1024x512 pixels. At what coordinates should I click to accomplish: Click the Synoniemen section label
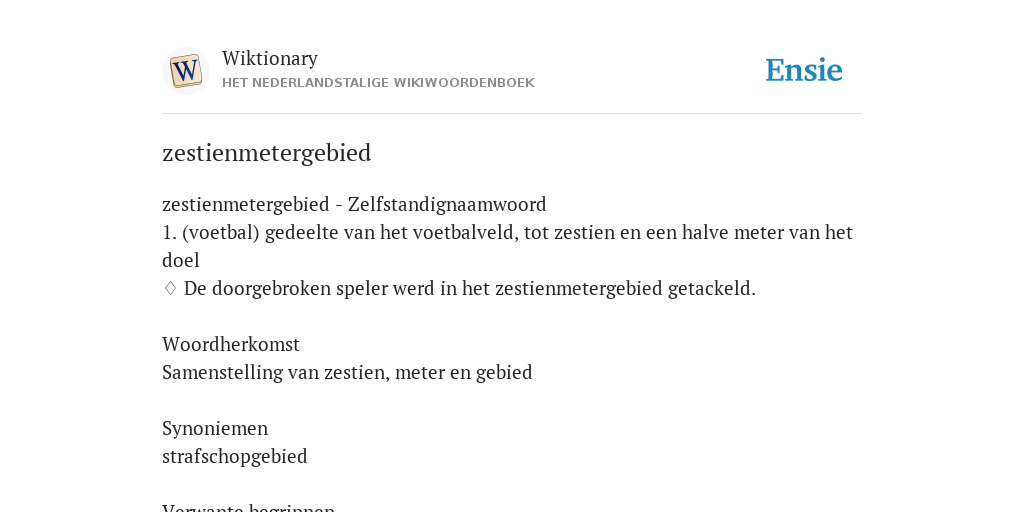click(x=215, y=428)
